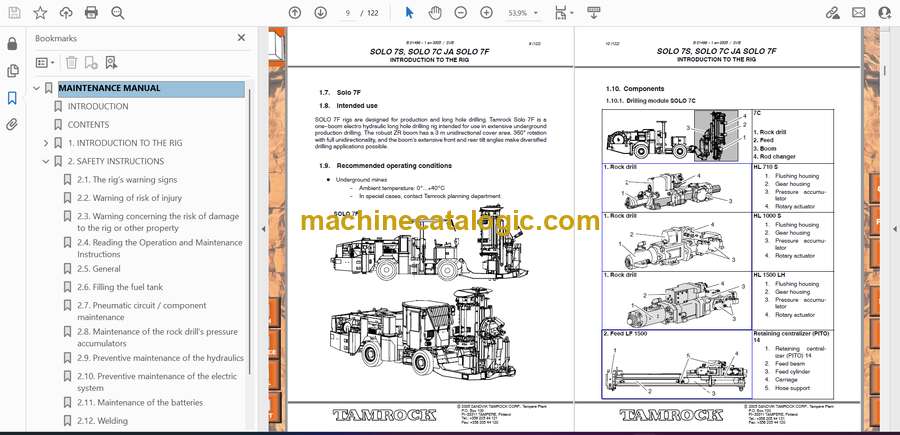The height and width of the screenshot is (435, 900).
Task: Open the page thumbnails panel icon
Action: (12, 71)
